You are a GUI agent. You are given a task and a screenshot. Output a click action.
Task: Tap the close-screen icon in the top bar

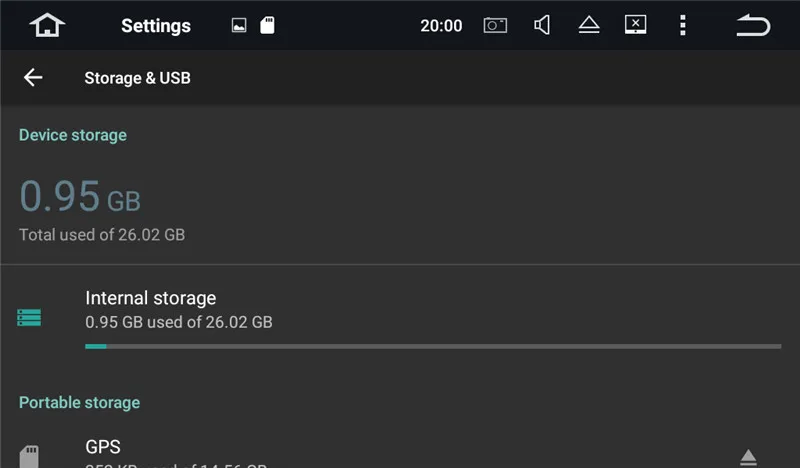635,26
